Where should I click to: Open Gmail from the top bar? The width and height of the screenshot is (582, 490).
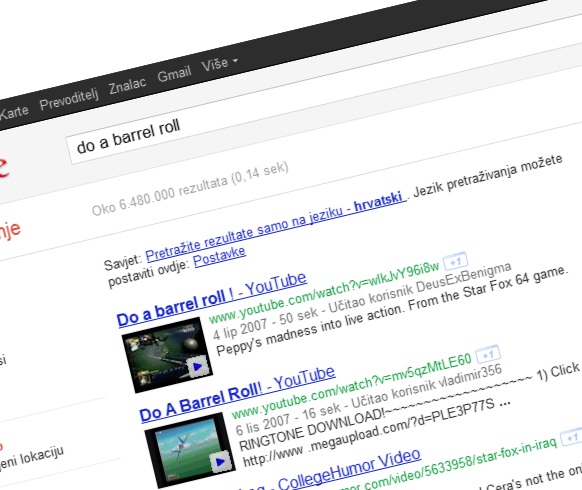[x=174, y=73]
